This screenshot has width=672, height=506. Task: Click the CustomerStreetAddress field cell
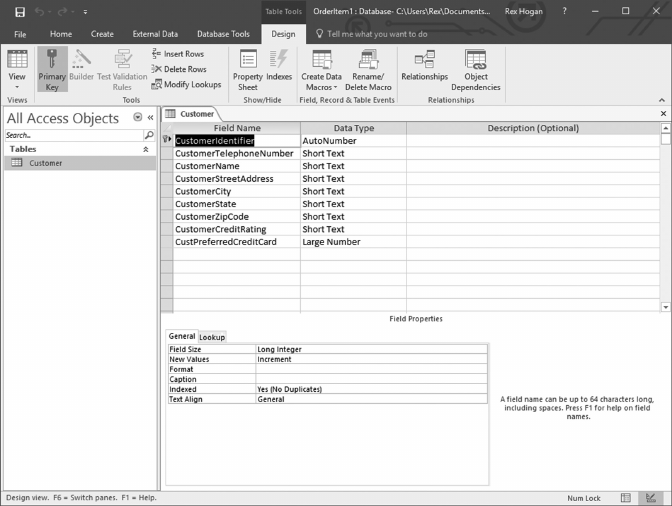tap(237, 179)
